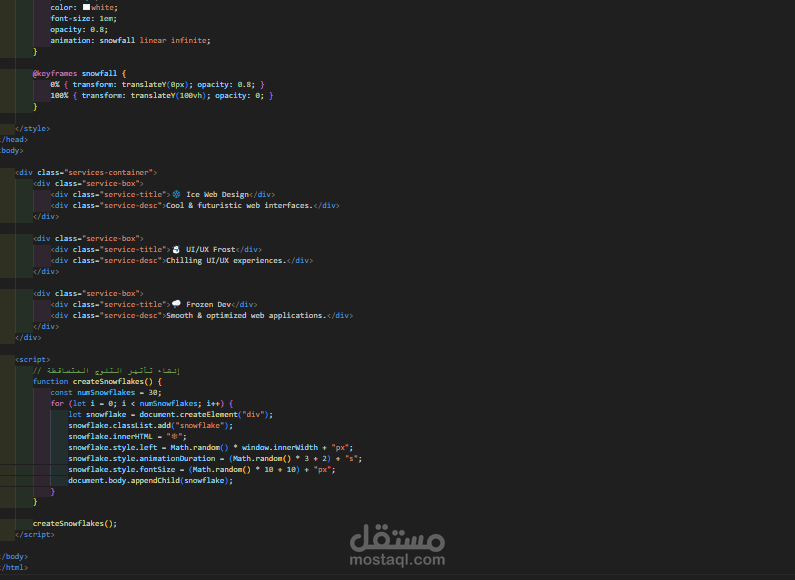Click "Cool & futuristic web interfaces." description

(239, 205)
